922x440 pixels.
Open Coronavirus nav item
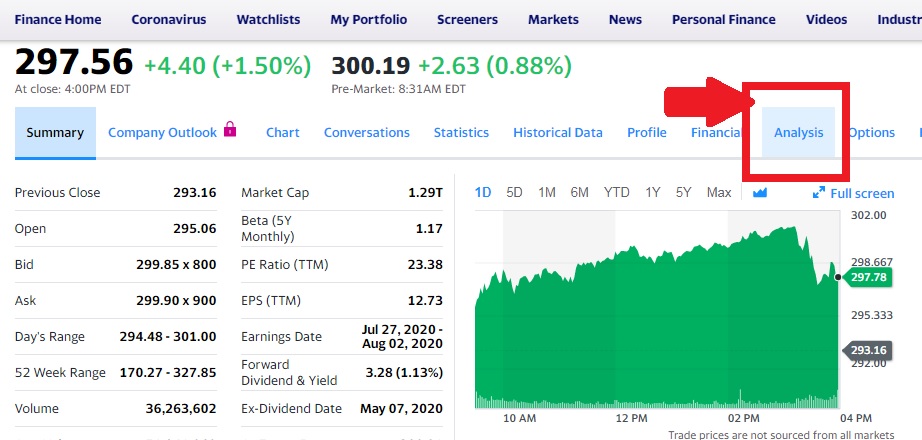pos(169,19)
